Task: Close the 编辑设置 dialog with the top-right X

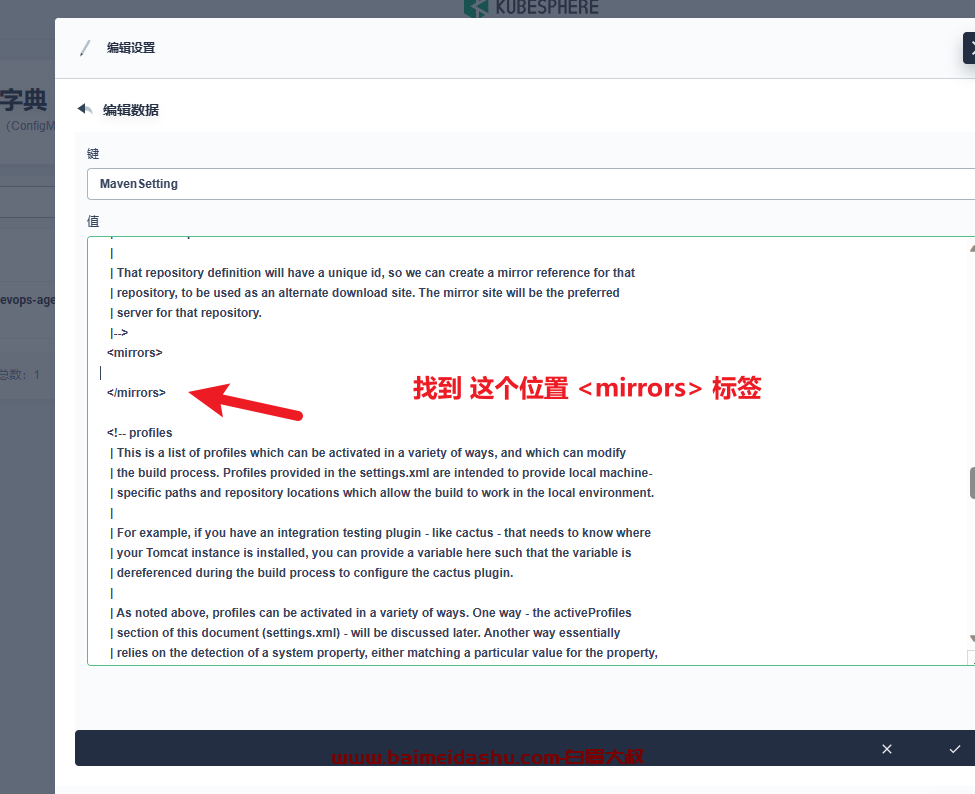Action: tap(971, 48)
